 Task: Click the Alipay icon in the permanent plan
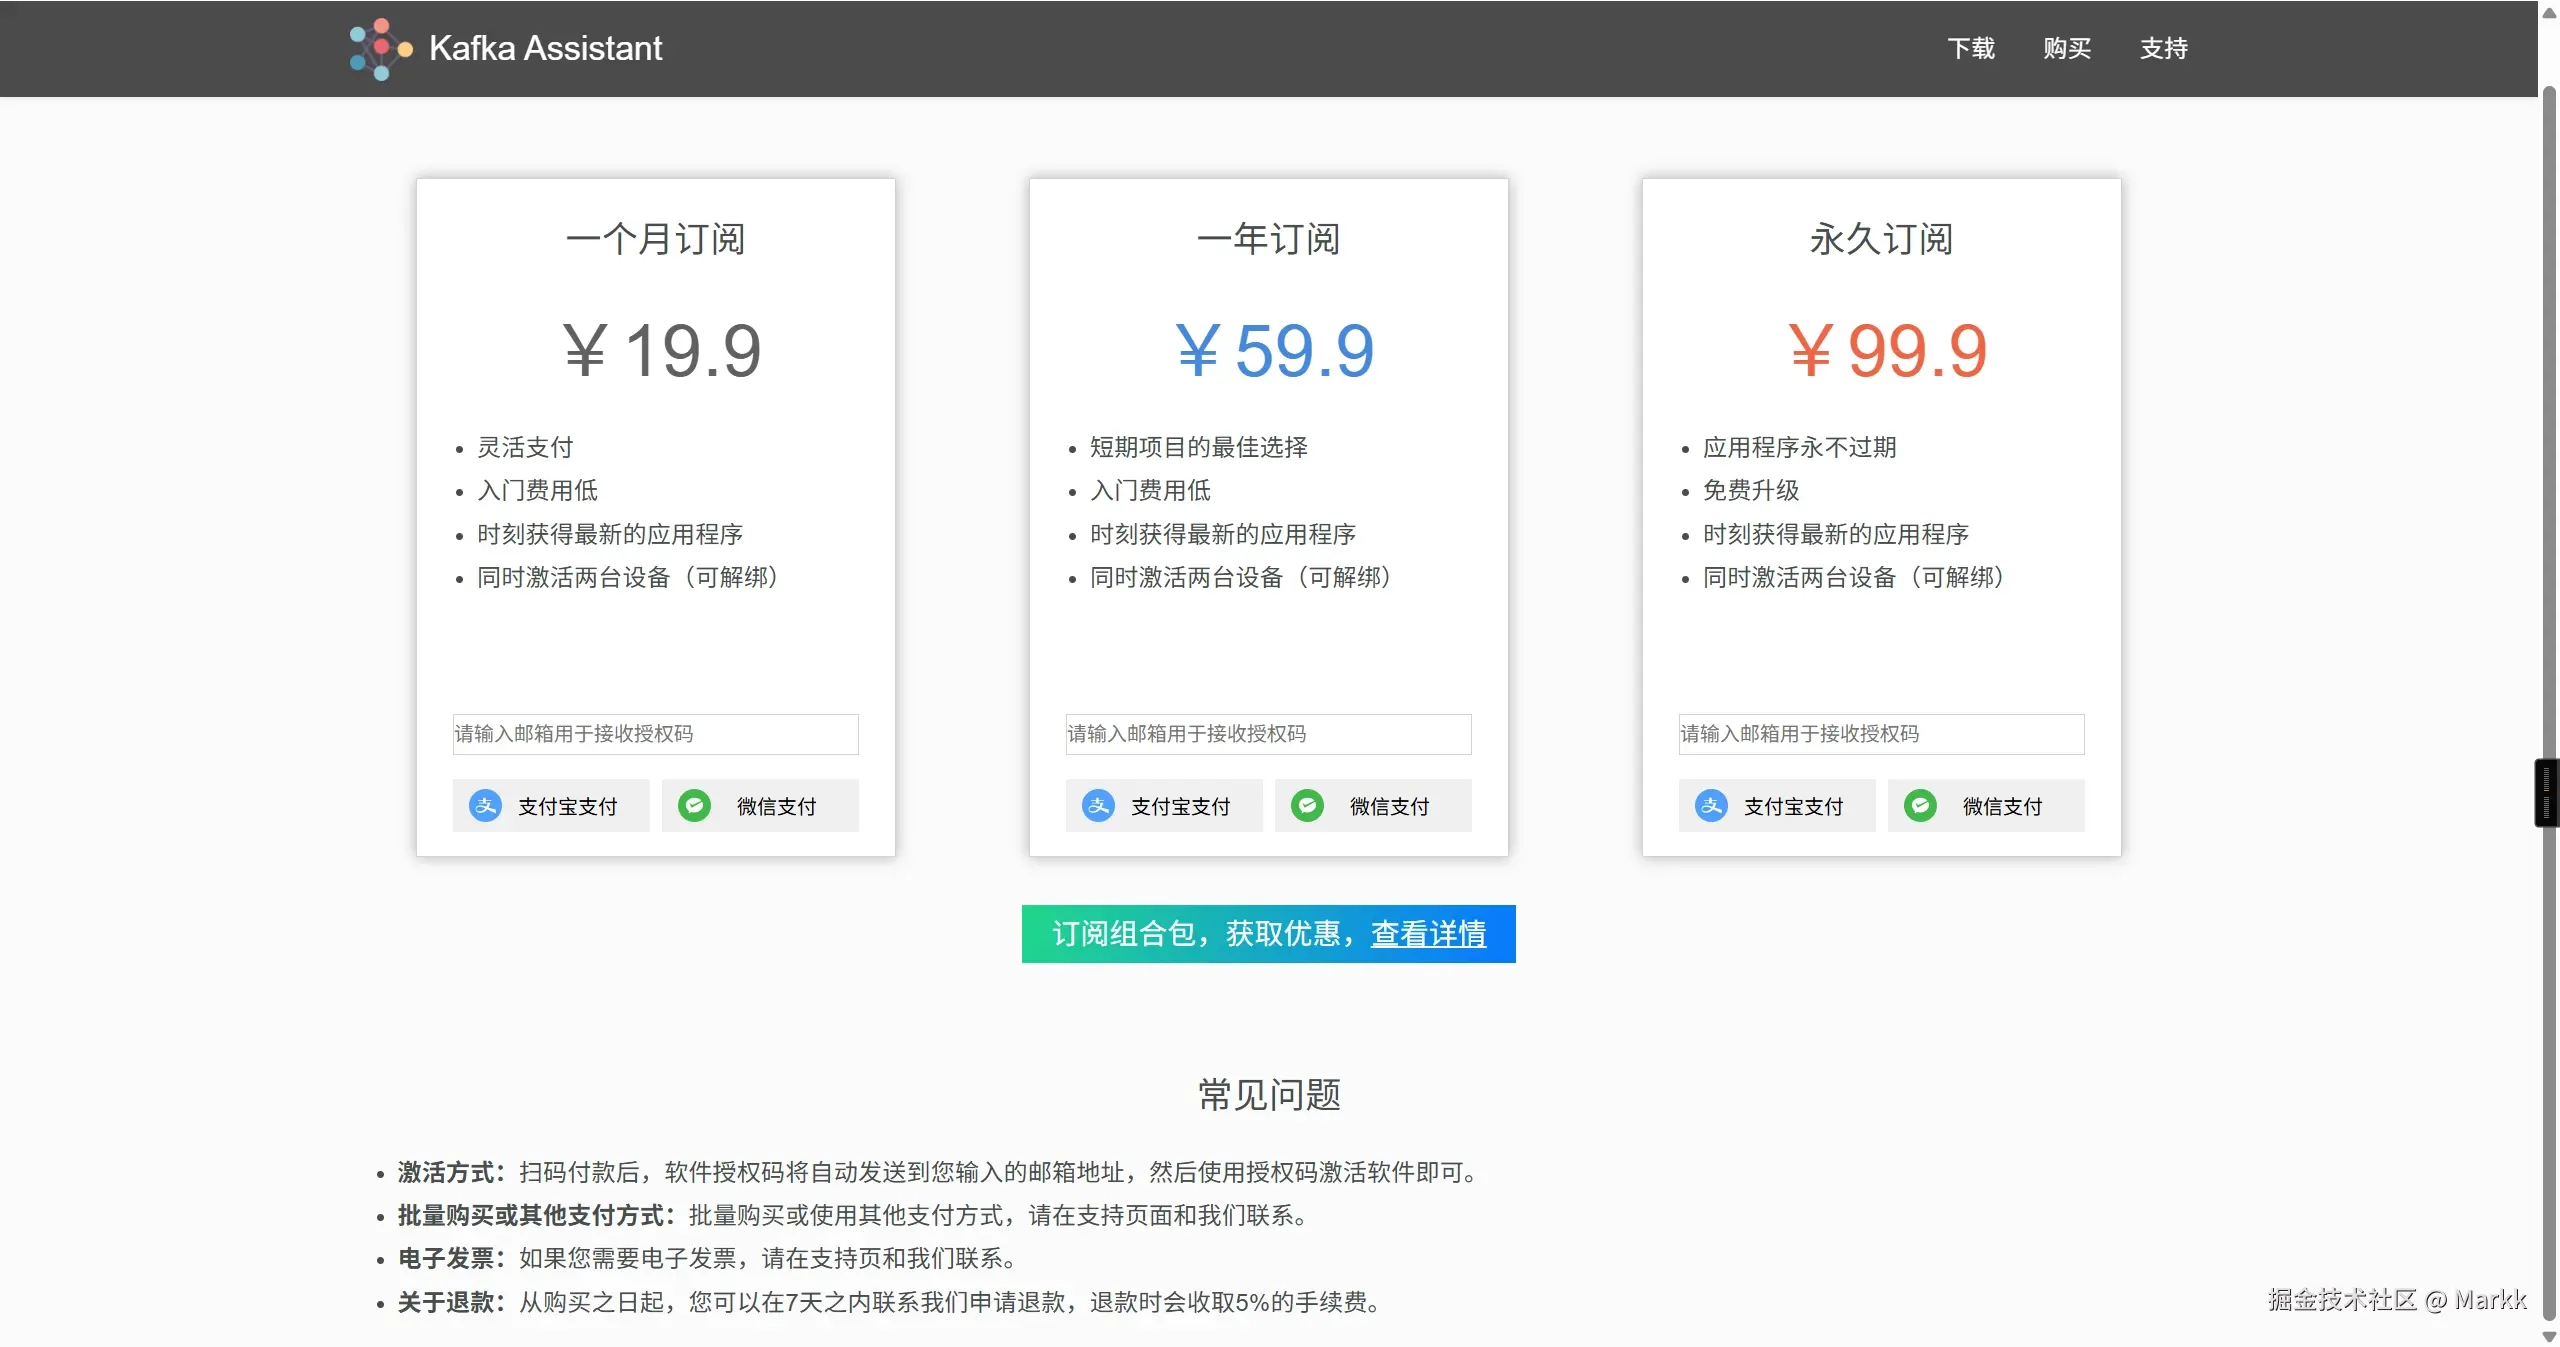(x=1711, y=806)
